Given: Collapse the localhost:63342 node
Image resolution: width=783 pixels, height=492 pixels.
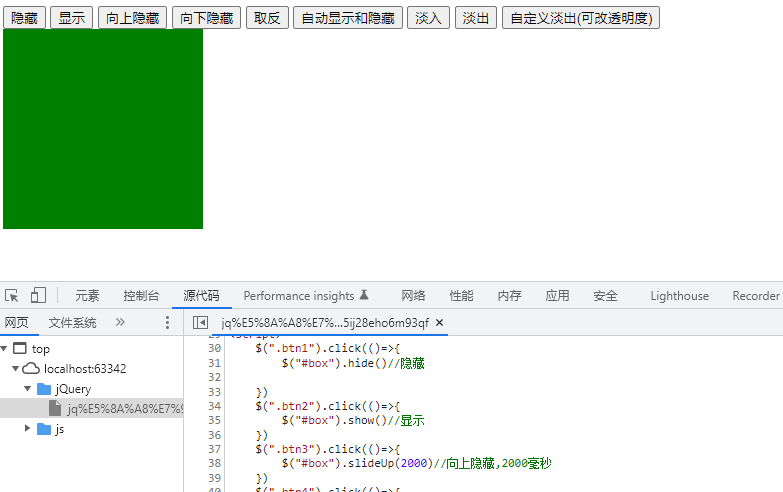Looking at the screenshot, I should pyautogui.click(x=15, y=368).
